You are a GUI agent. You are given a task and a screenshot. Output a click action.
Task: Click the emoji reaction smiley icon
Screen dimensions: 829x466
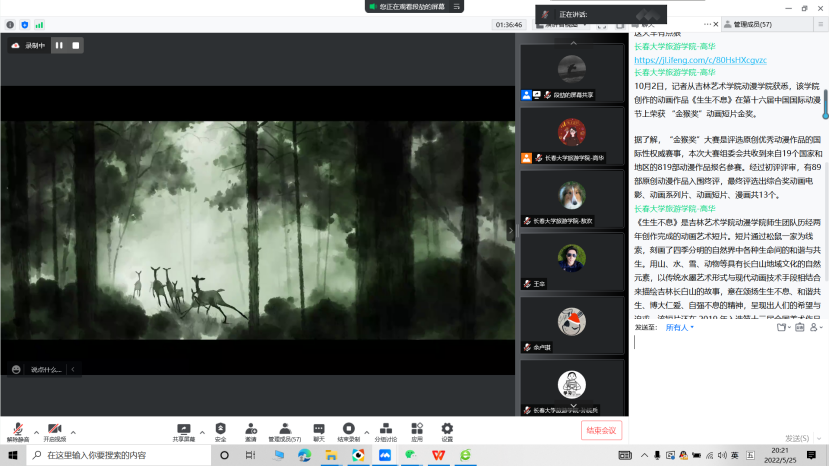coord(16,370)
